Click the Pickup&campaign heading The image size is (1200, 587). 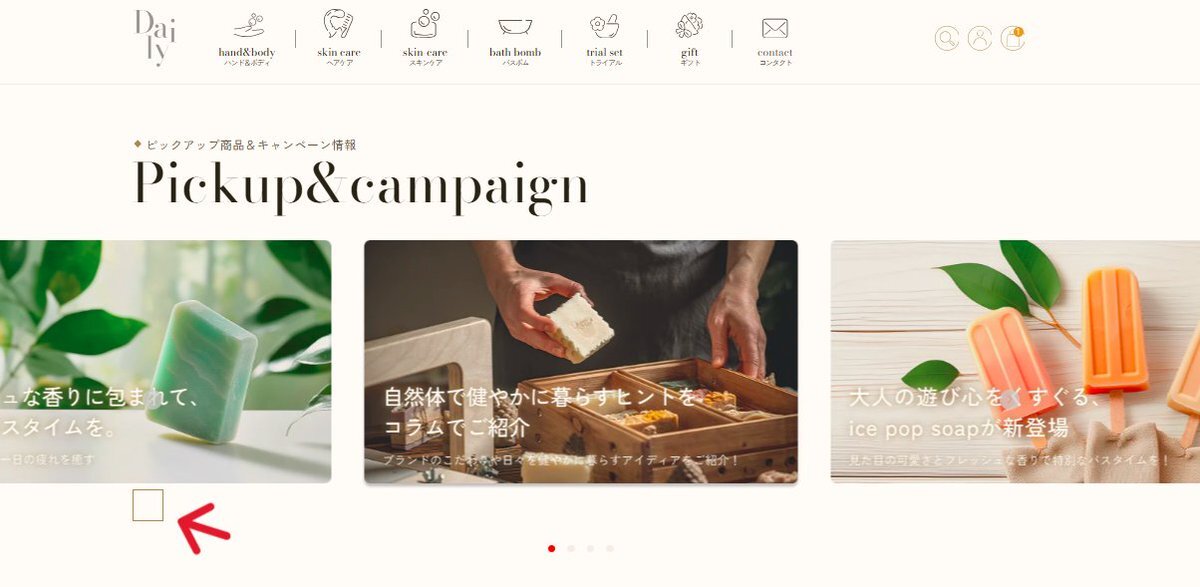(360, 187)
